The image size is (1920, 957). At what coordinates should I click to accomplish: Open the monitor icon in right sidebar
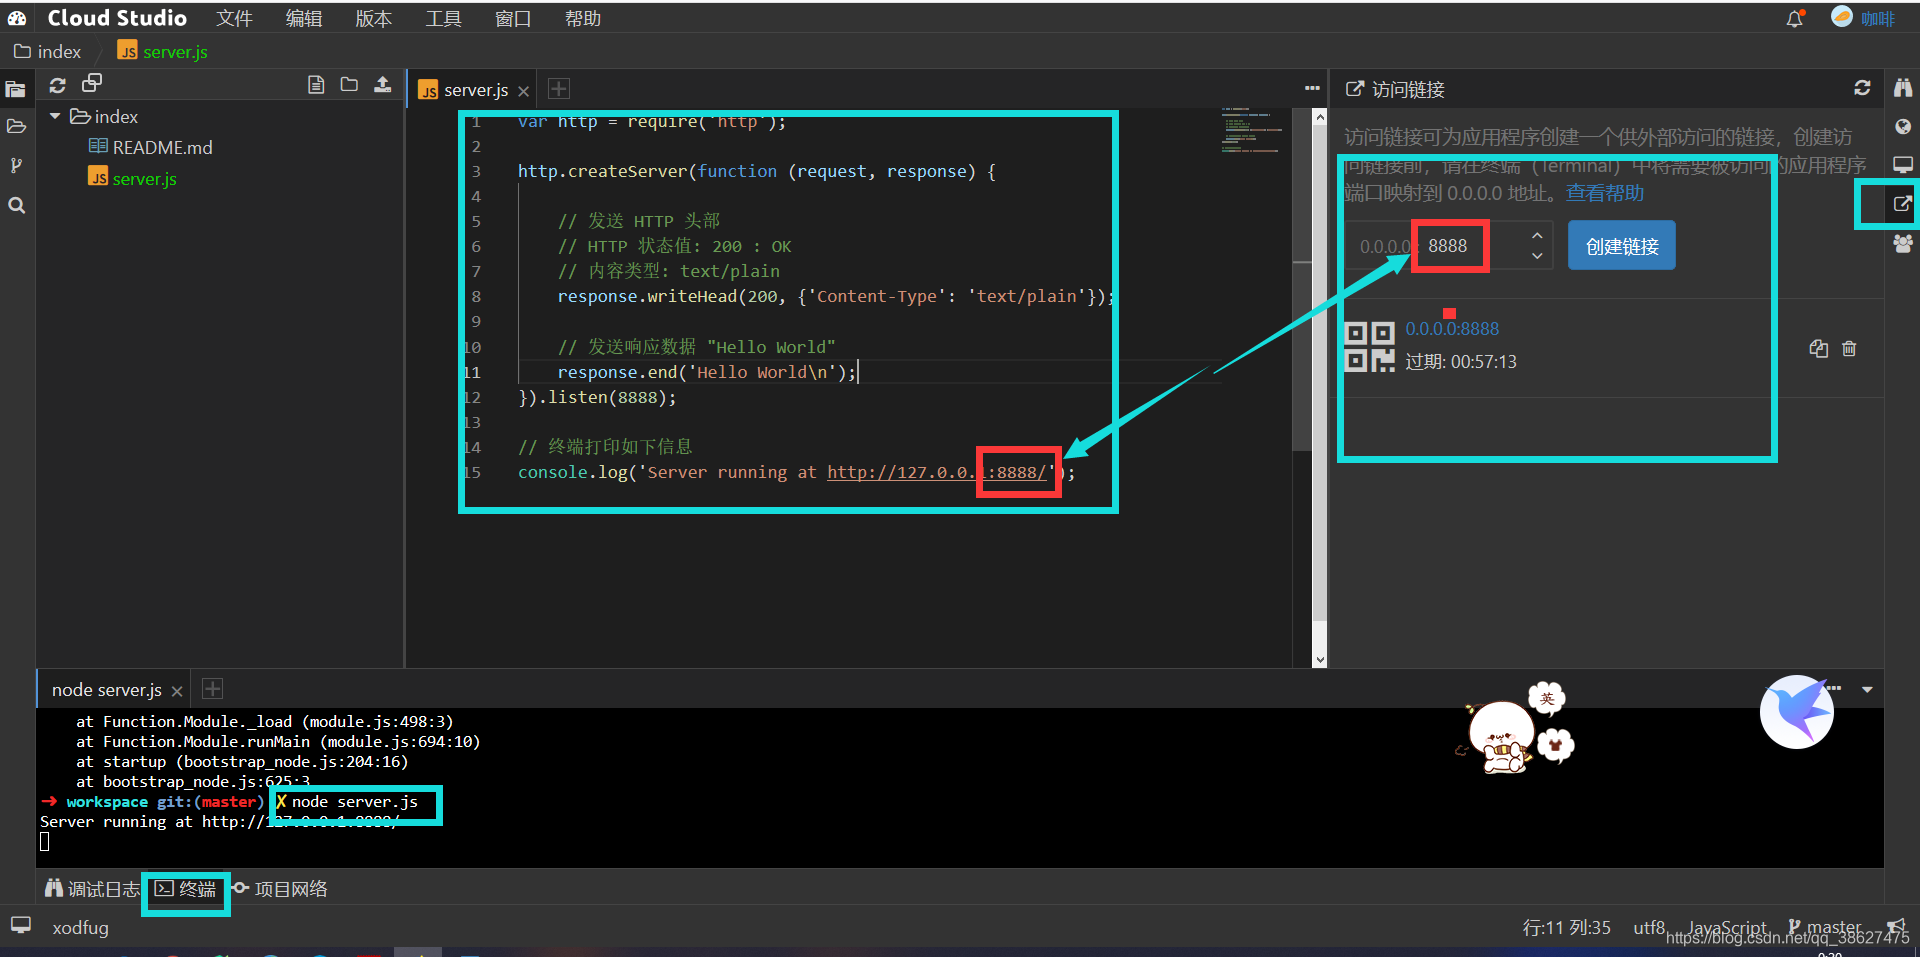[1902, 164]
